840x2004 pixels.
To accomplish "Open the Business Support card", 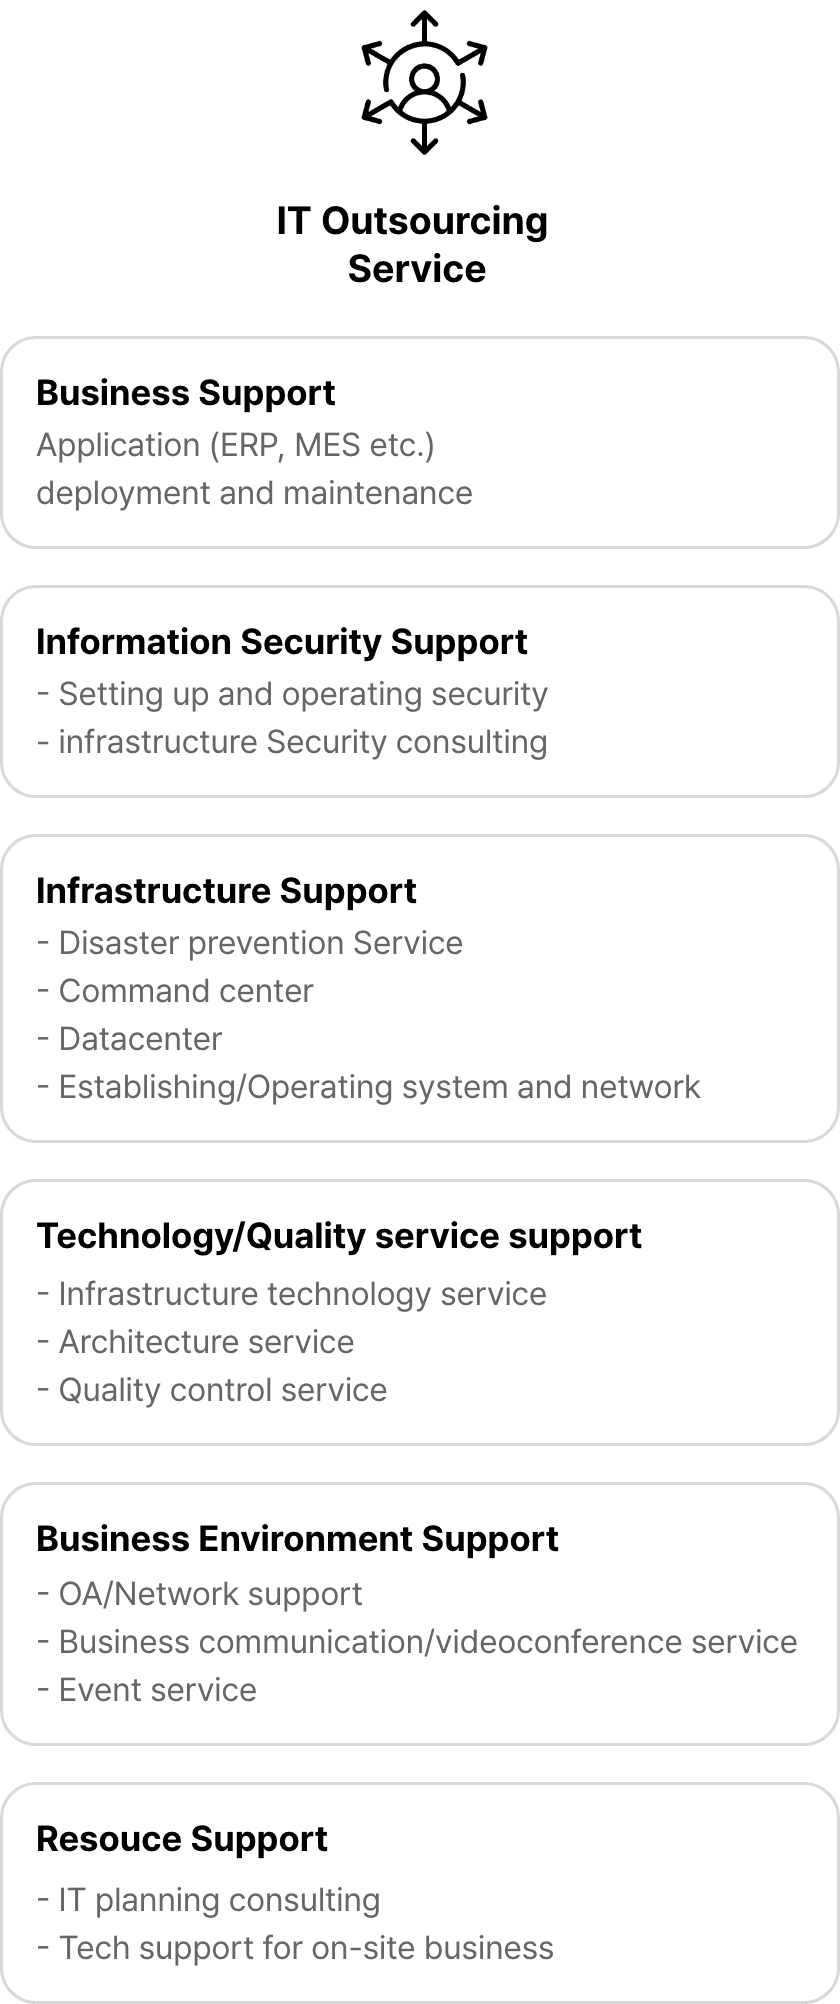I will point(420,442).
